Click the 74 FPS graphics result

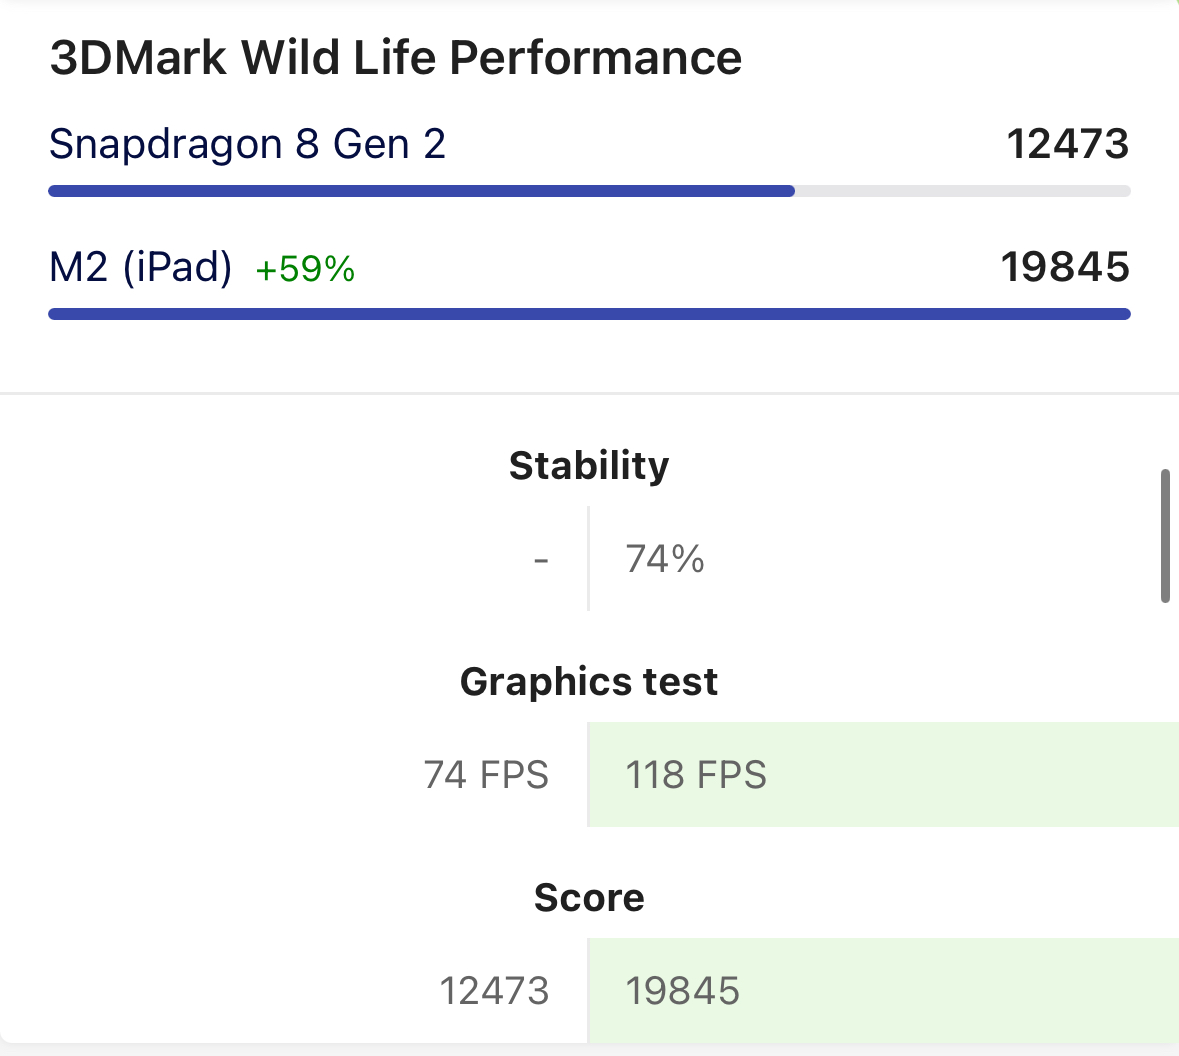(x=486, y=775)
